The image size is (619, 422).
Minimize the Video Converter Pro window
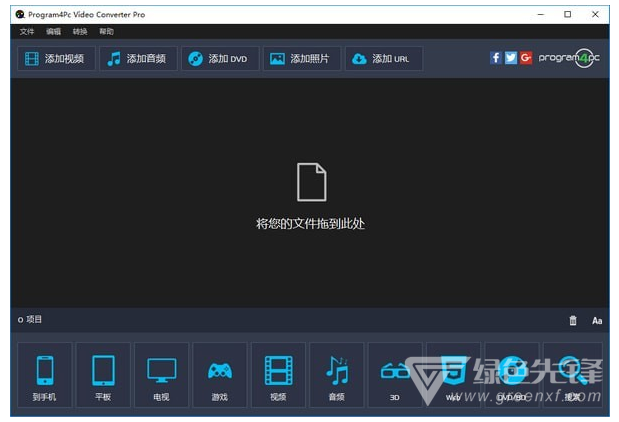[541, 14]
